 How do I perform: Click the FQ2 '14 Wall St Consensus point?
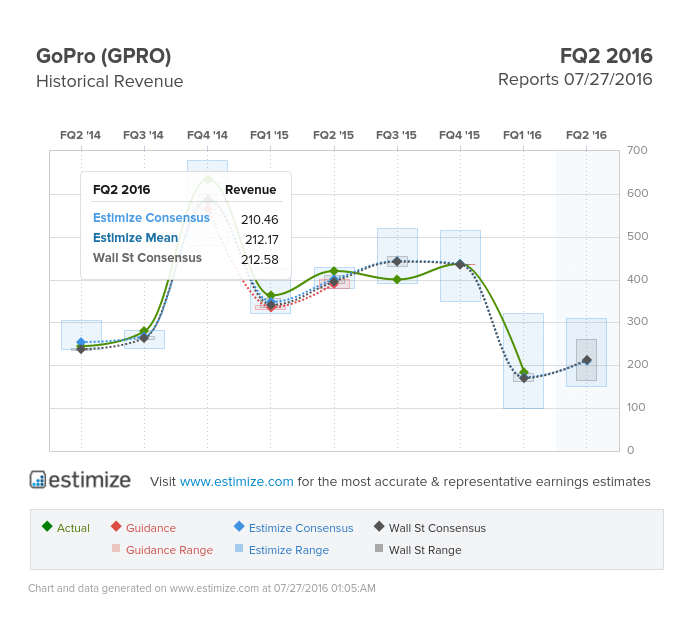point(81,349)
